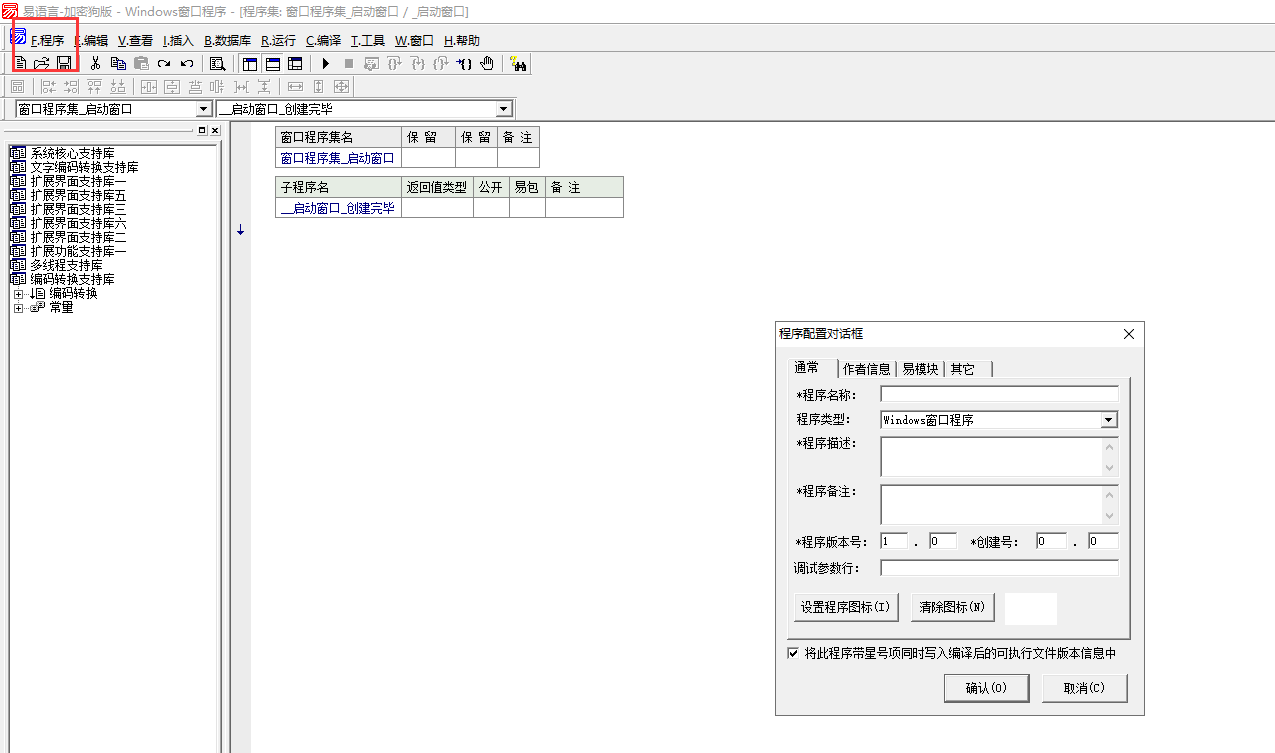The image size is (1275, 753).
Task: Click the 设置程序图标(I) button
Action: 846,607
